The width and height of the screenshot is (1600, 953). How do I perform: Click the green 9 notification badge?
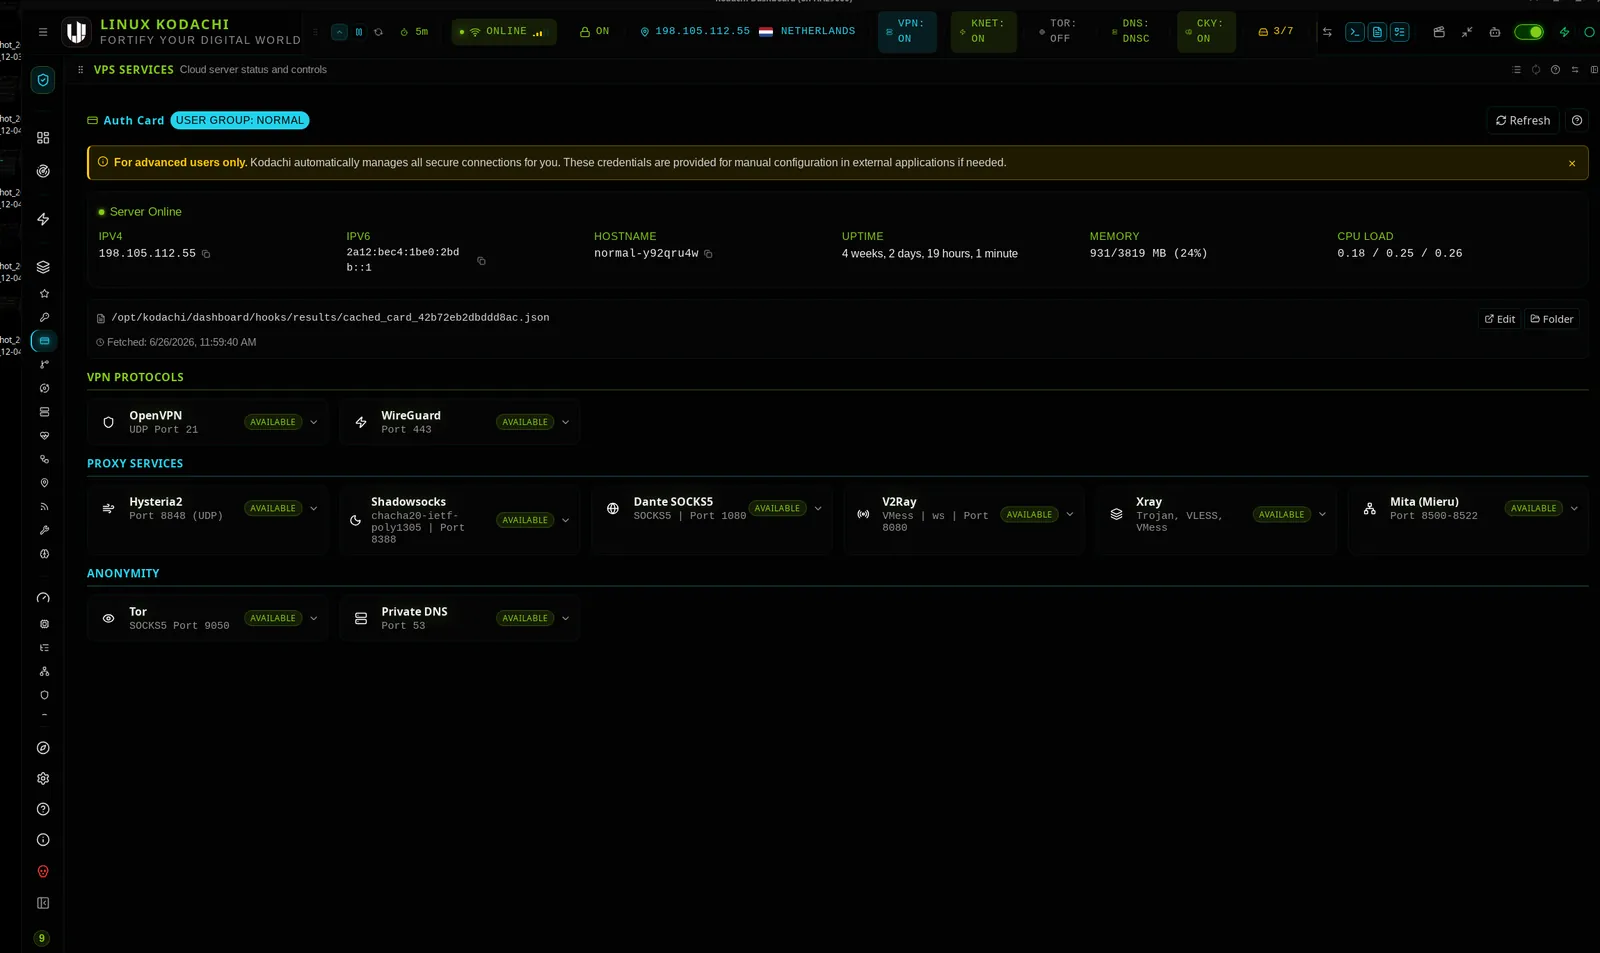(42, 939)
